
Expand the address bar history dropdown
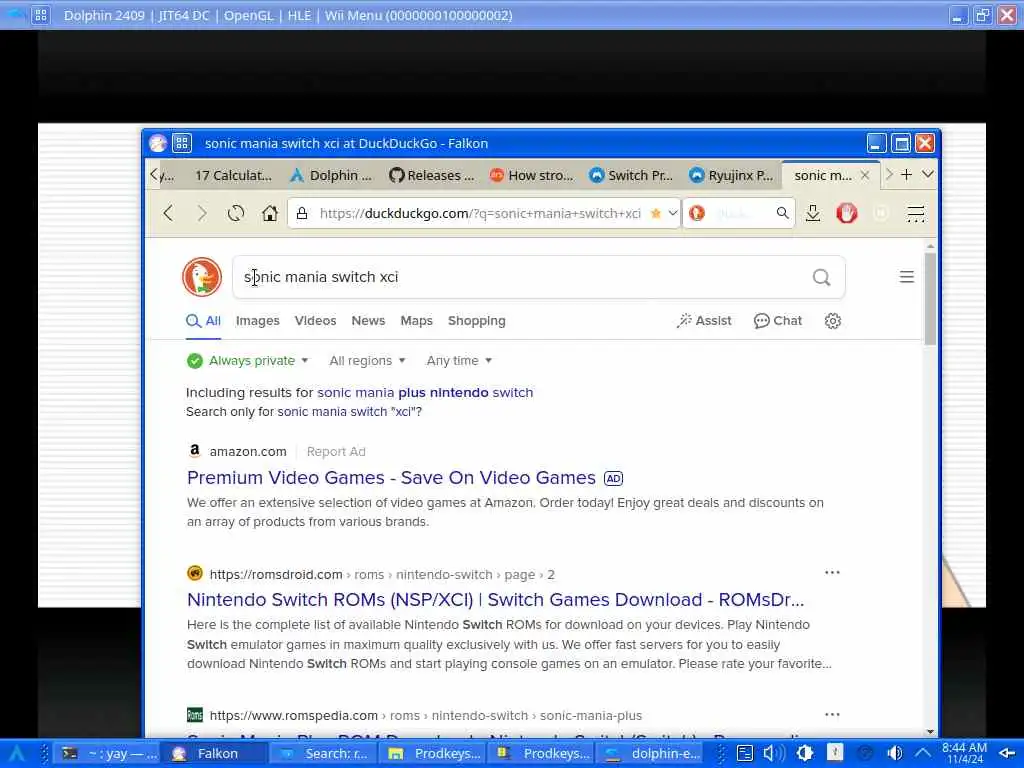click(x=673, y=213)
